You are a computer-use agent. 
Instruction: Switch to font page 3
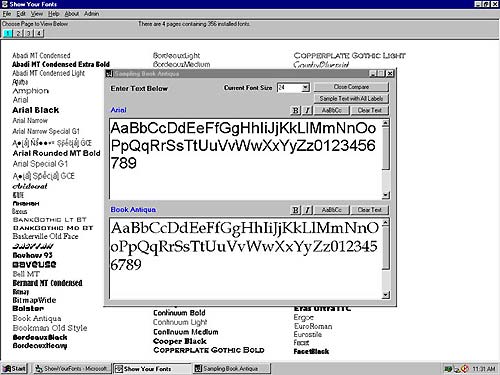[29, 33]
